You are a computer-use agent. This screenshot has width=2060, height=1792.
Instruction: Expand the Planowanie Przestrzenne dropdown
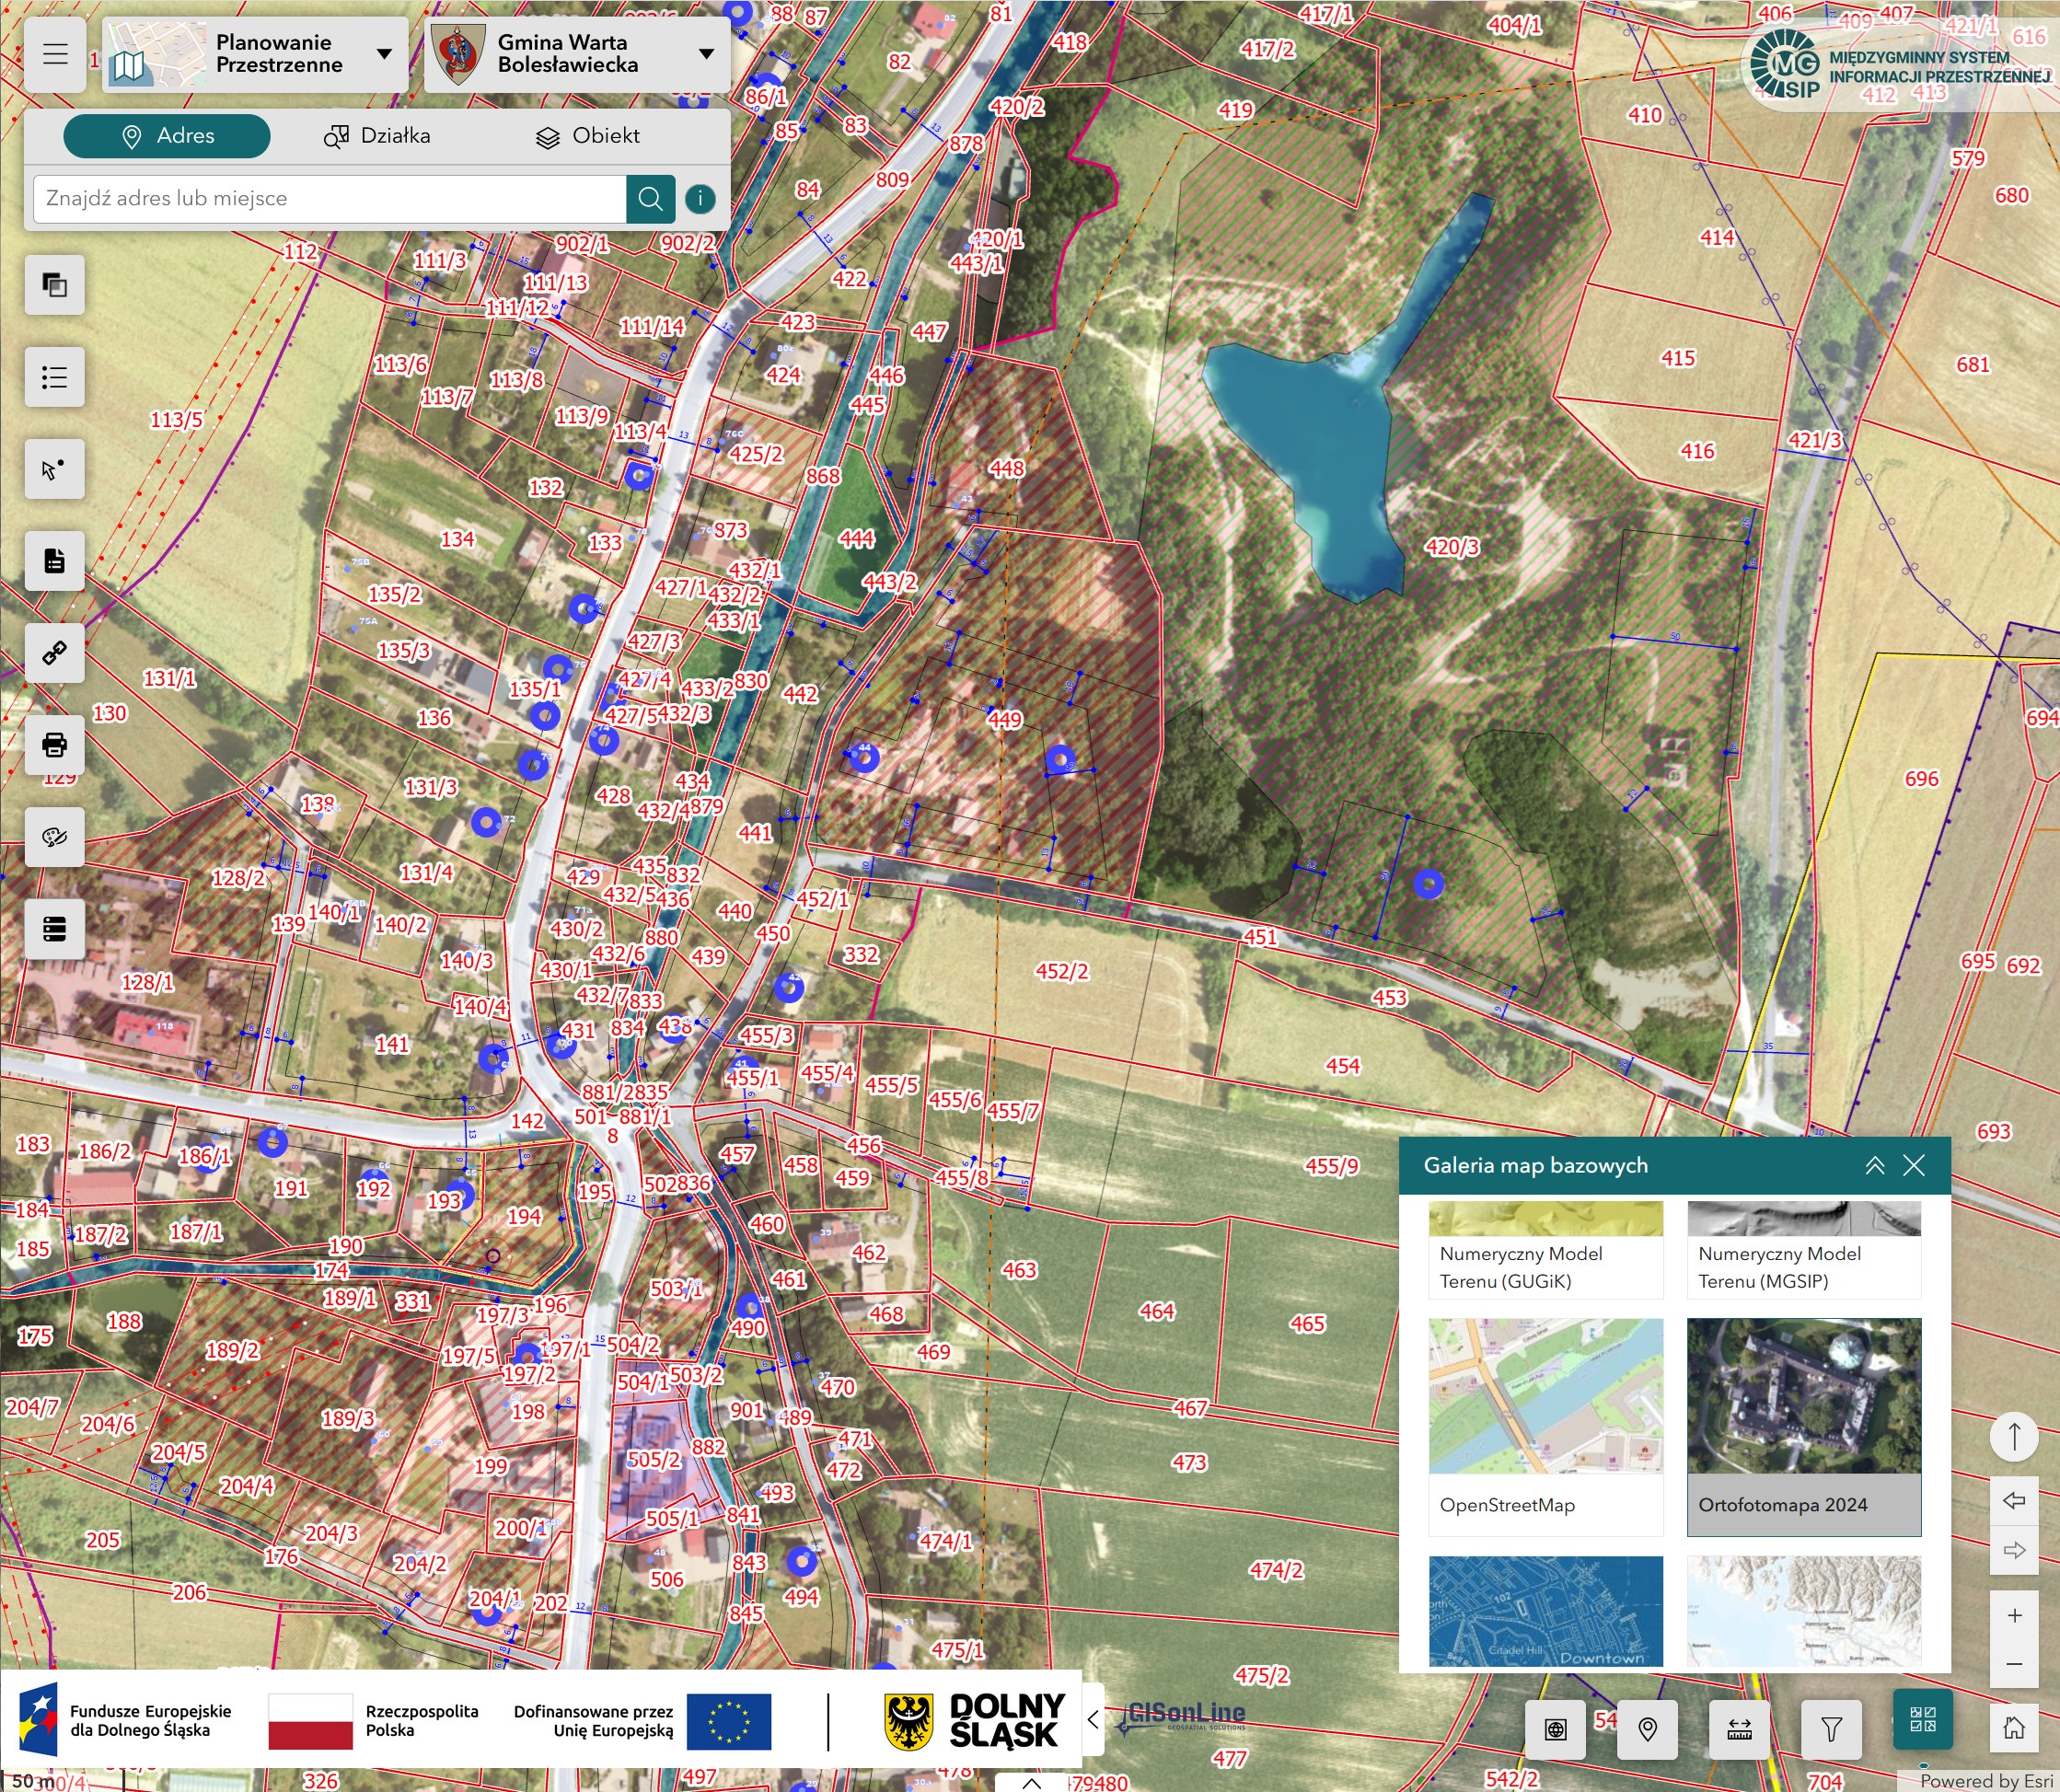click(384, 54)
